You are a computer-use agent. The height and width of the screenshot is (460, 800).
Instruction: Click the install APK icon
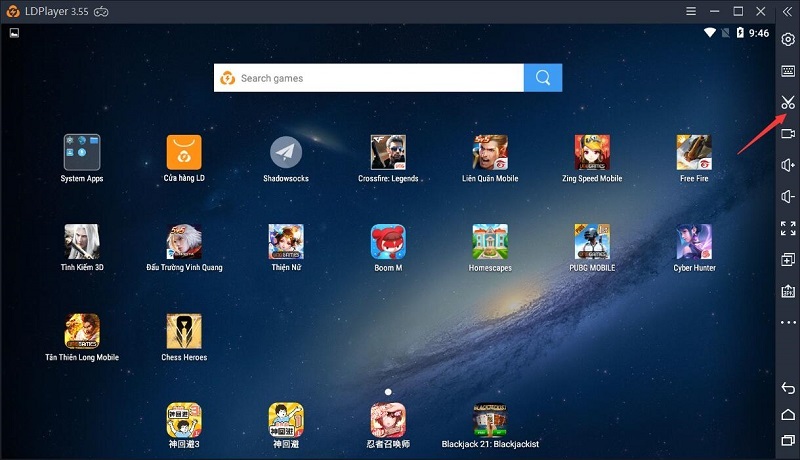tap(788, 291)
